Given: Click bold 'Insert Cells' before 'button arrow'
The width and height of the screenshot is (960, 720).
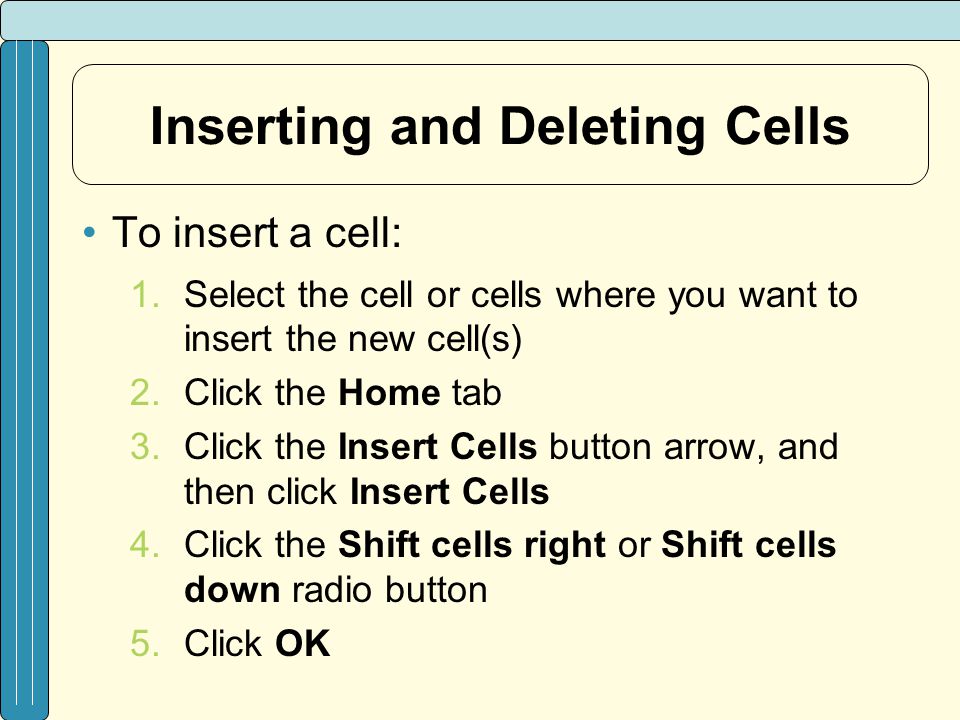Looking at the screenshot, I should coord(437,446).
